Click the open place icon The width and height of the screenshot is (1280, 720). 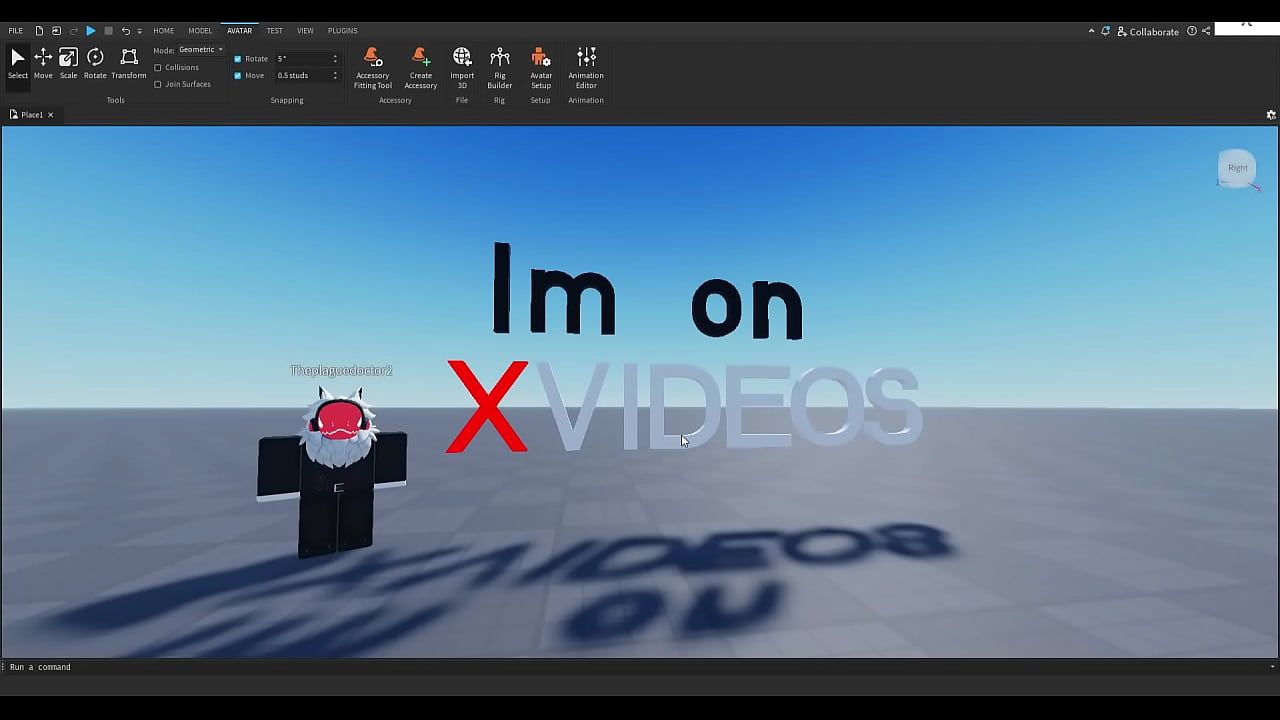point(56,31)
